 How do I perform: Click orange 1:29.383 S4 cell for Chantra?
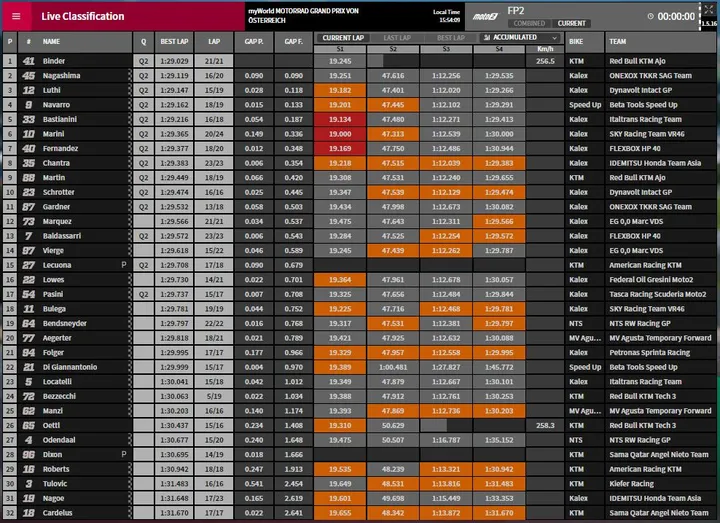tap(499, 163)
